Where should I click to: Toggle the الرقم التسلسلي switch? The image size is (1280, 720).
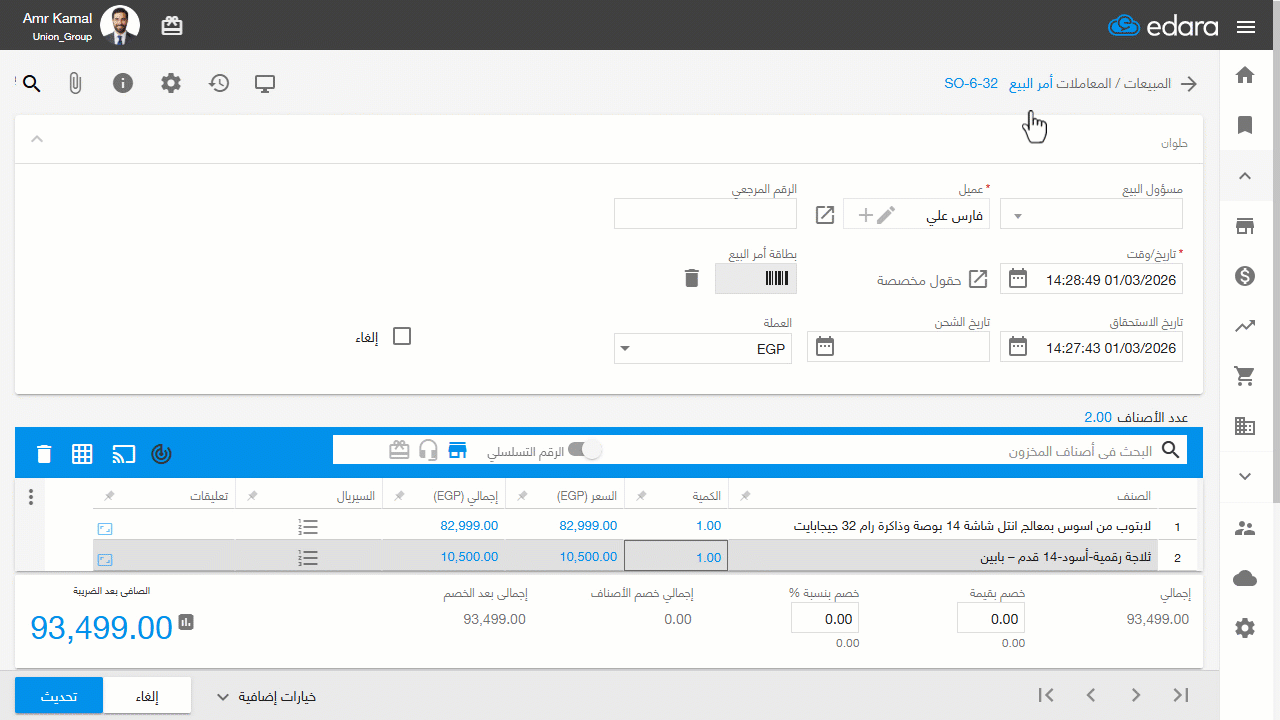[585, 450]
